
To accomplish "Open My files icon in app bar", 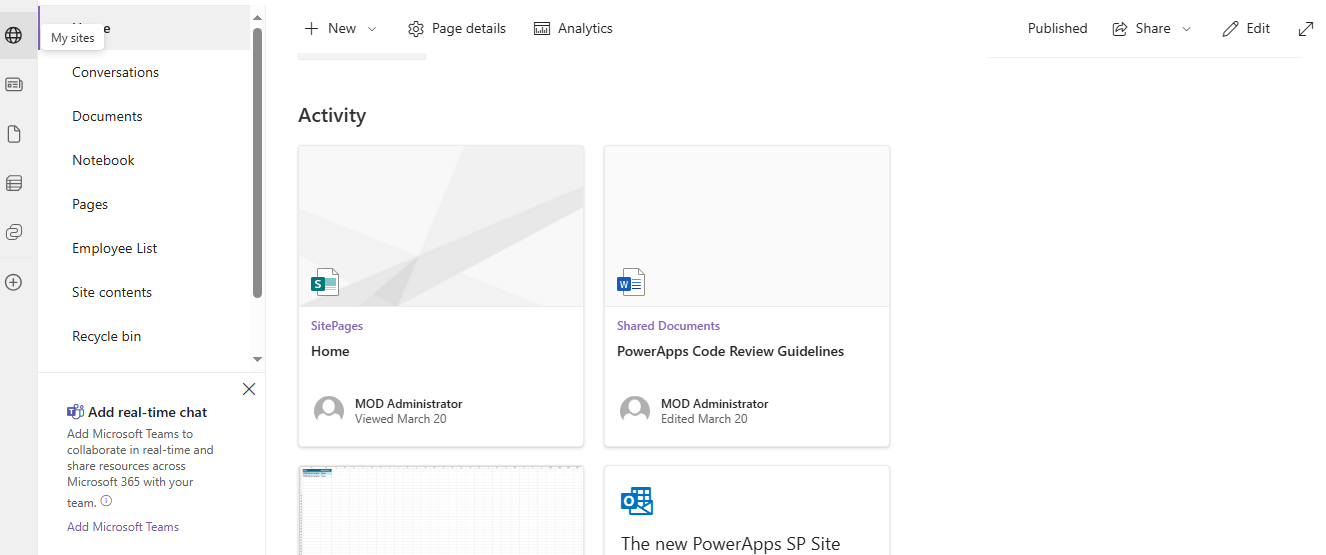I will coord(13,134).
